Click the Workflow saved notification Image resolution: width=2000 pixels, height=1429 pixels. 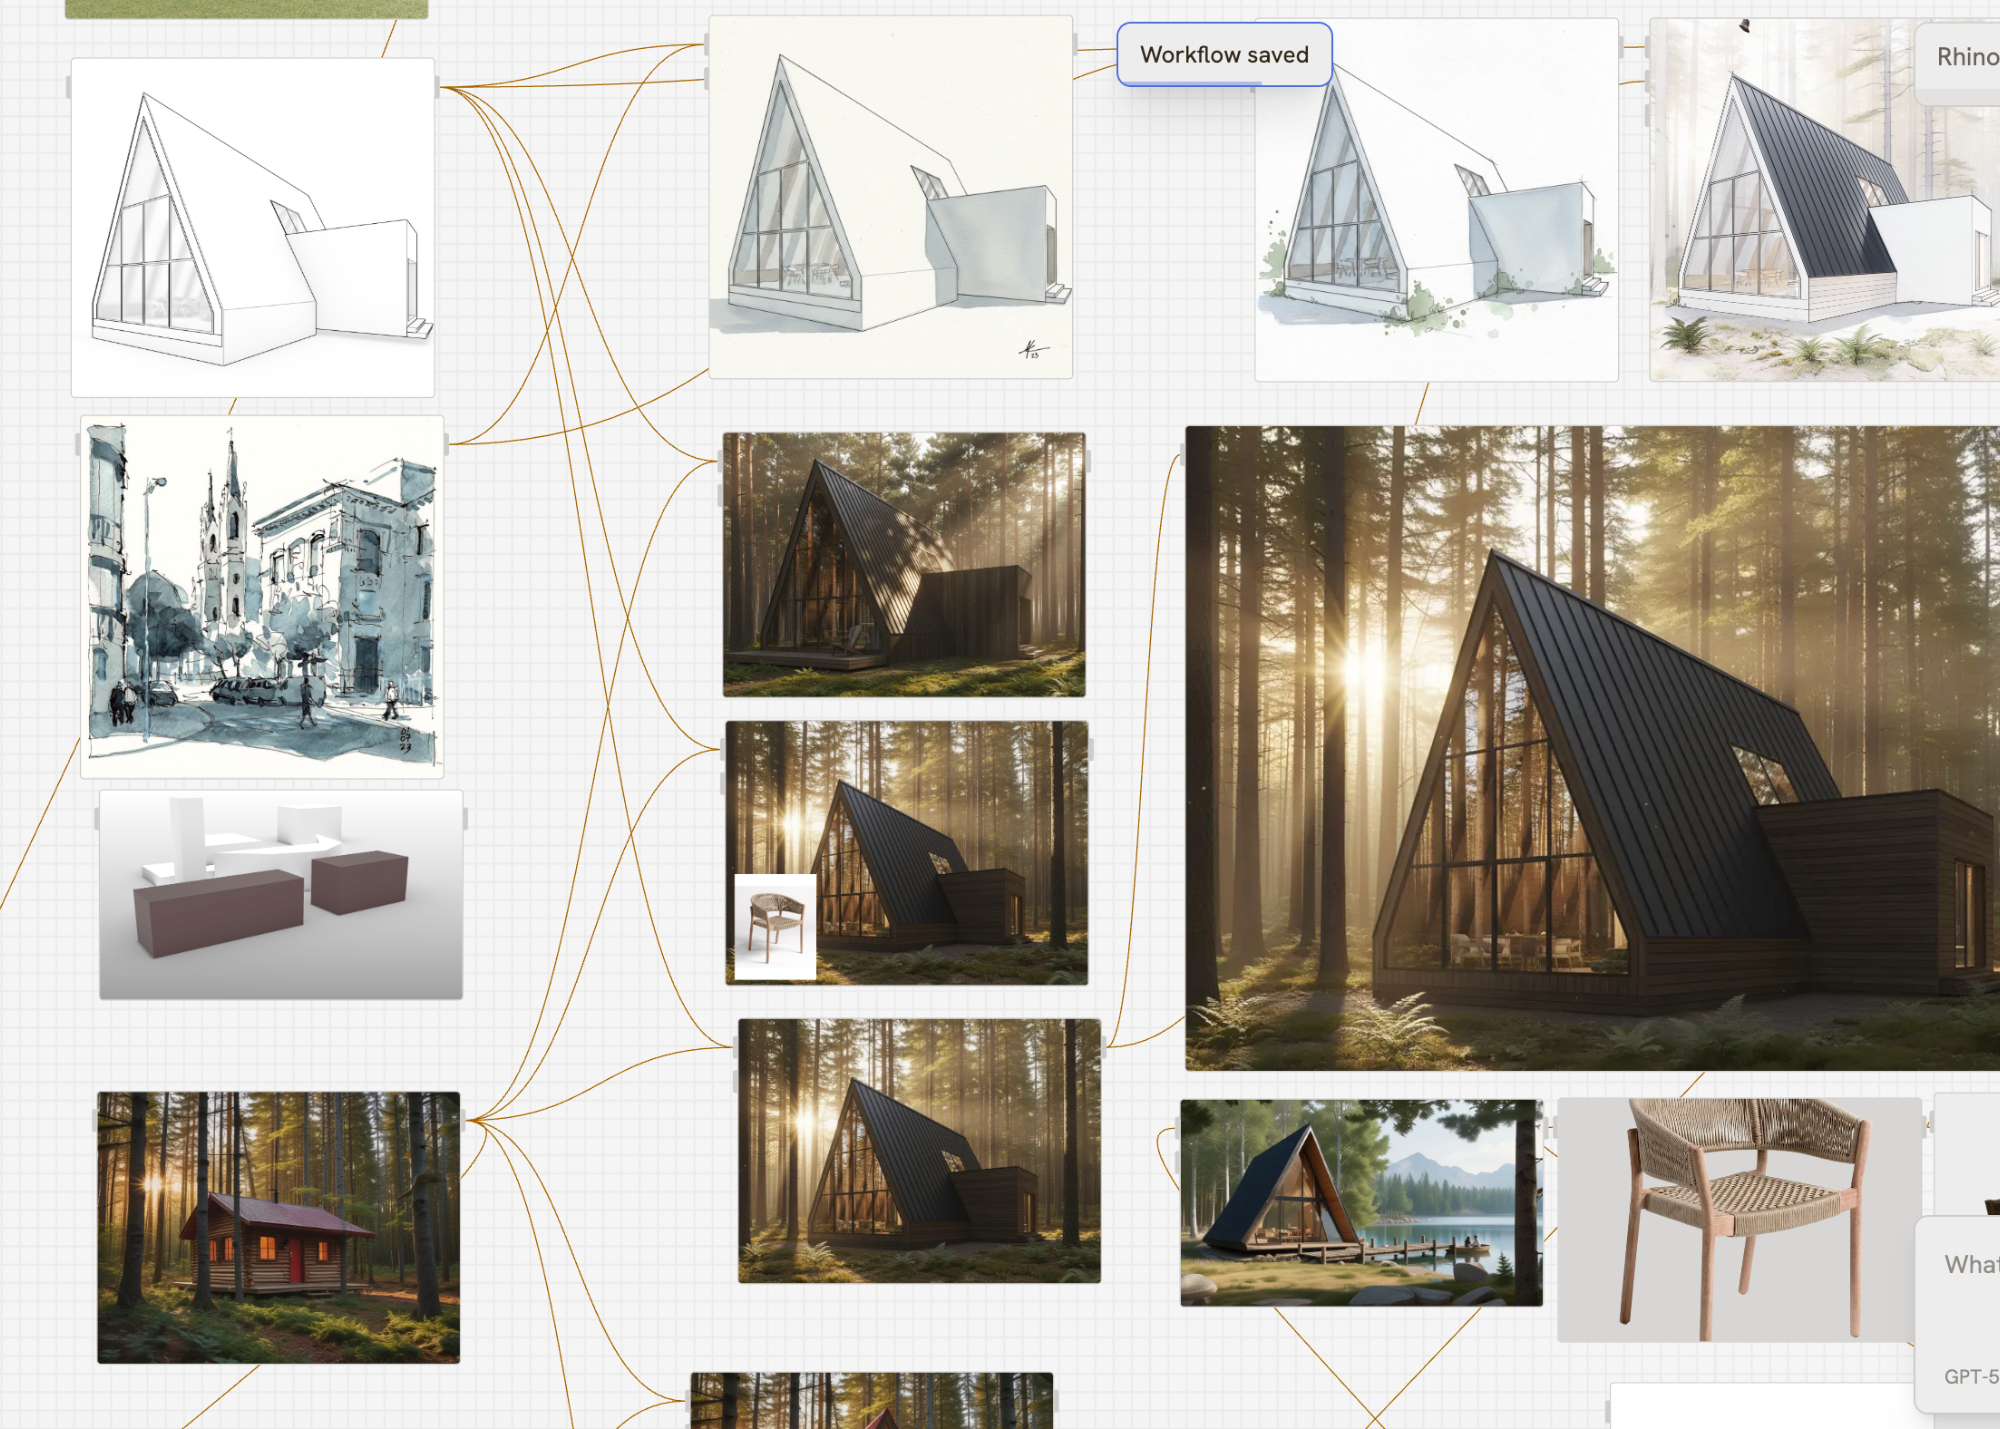click(x=1224, y=55)
